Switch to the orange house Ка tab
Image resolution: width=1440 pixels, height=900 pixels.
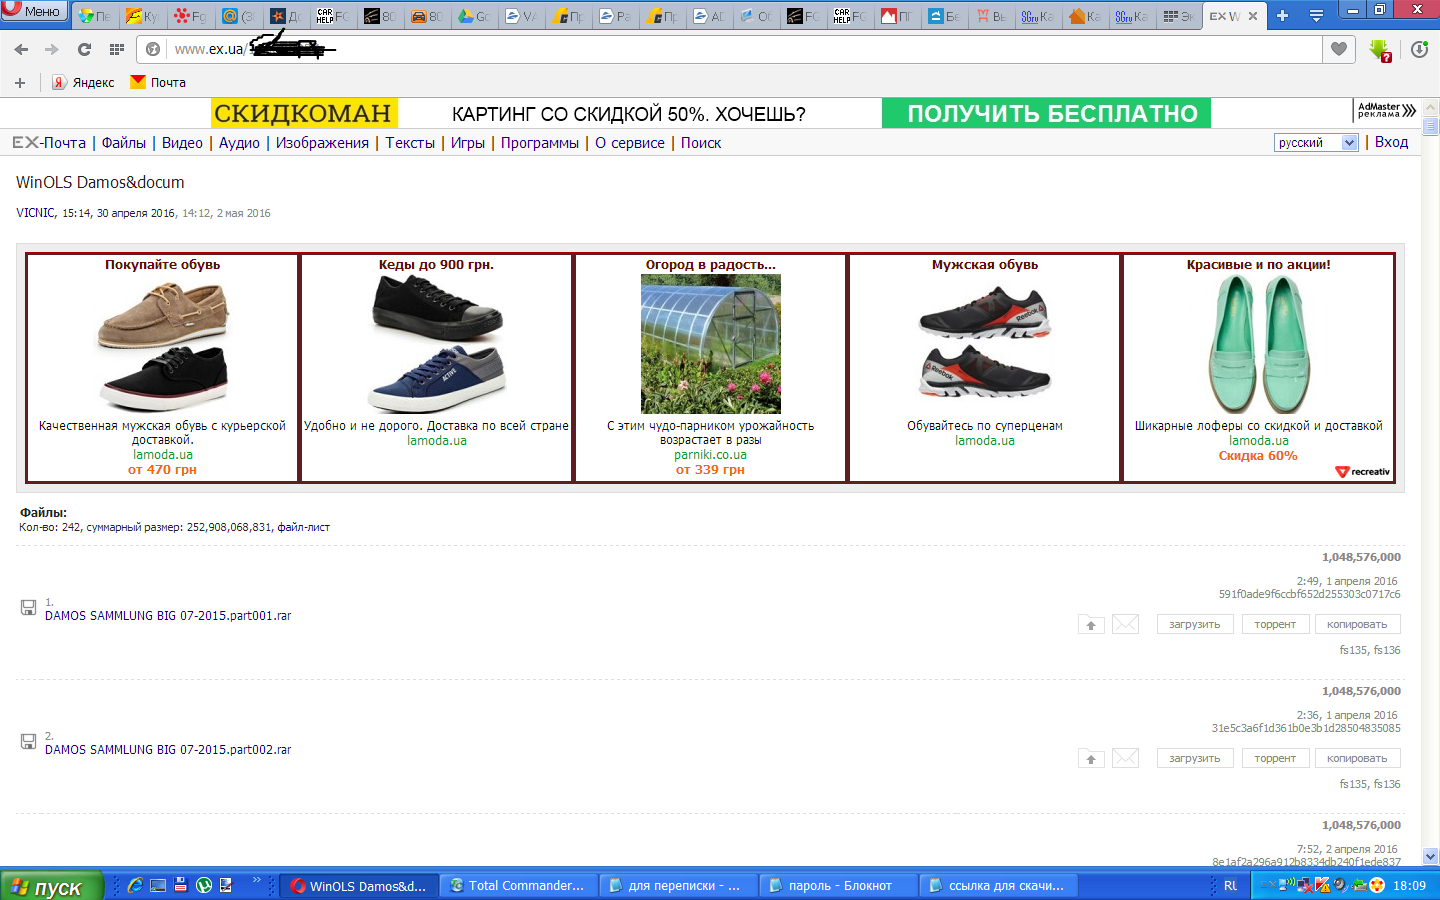click(x=1085, y=16)
